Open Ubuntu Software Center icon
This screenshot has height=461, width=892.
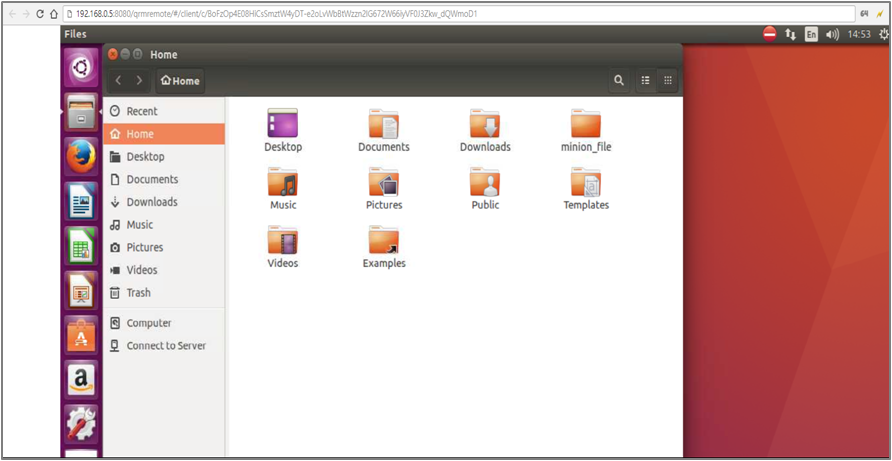[81, 335]
